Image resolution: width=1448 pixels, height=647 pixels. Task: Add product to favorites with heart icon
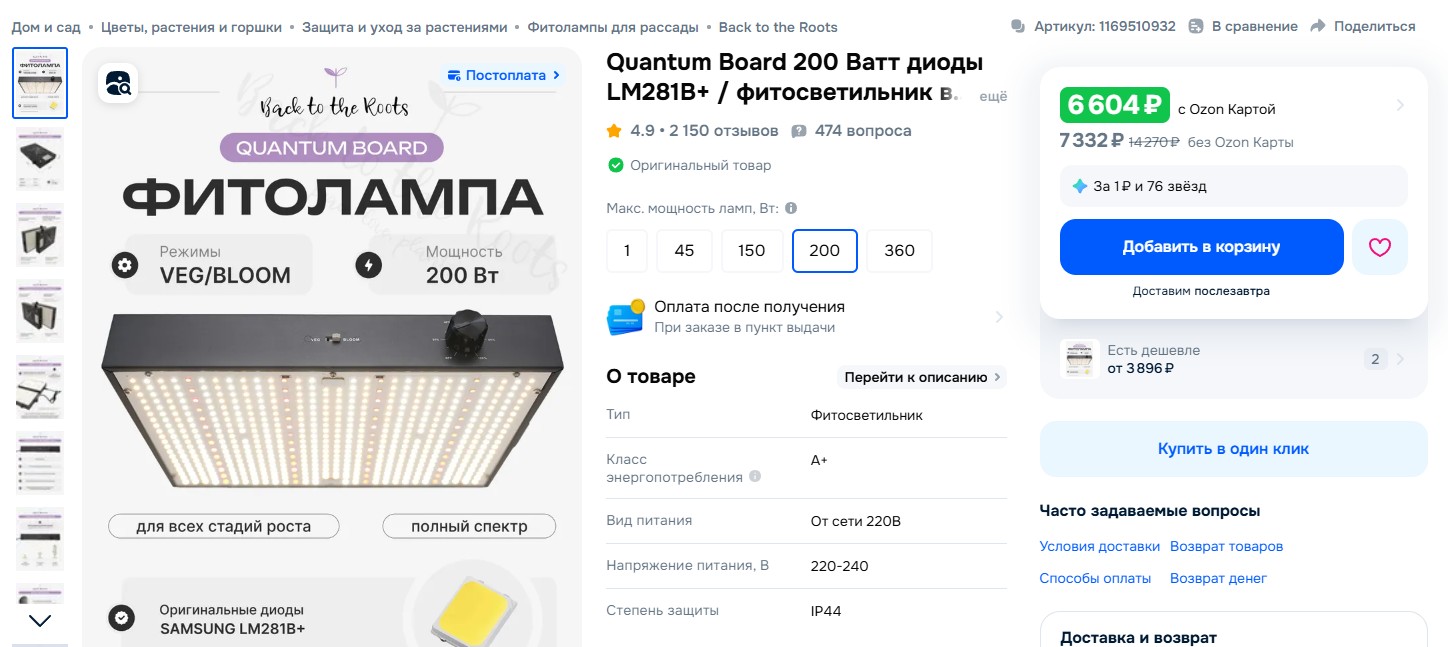click(x=1380, y=247)
